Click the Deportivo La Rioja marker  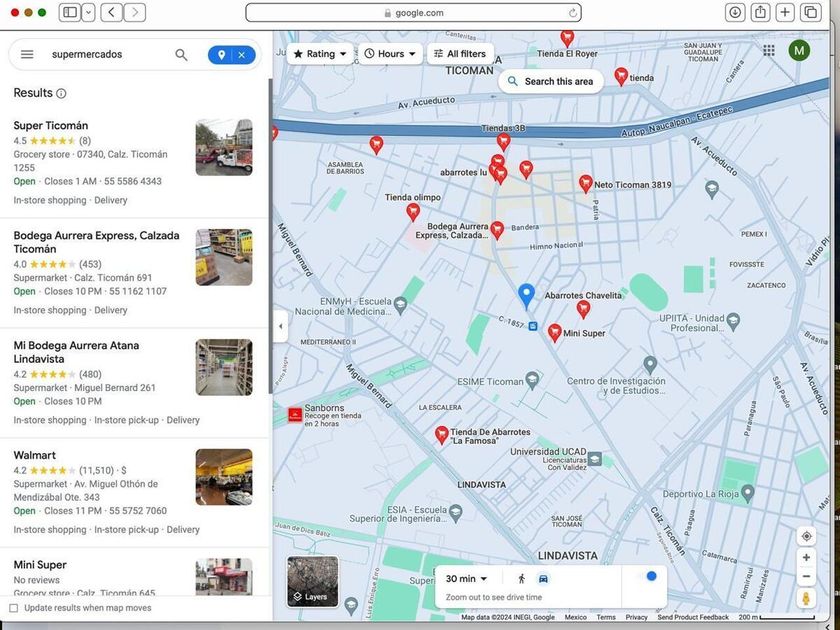click(748, 492)
